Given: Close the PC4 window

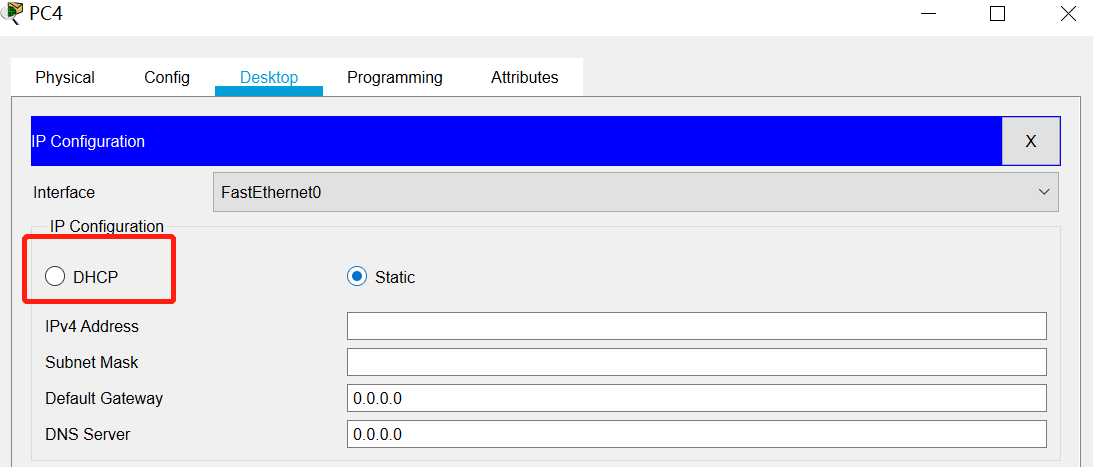Looking at the screenshot, I should [x=1067, y=14].
